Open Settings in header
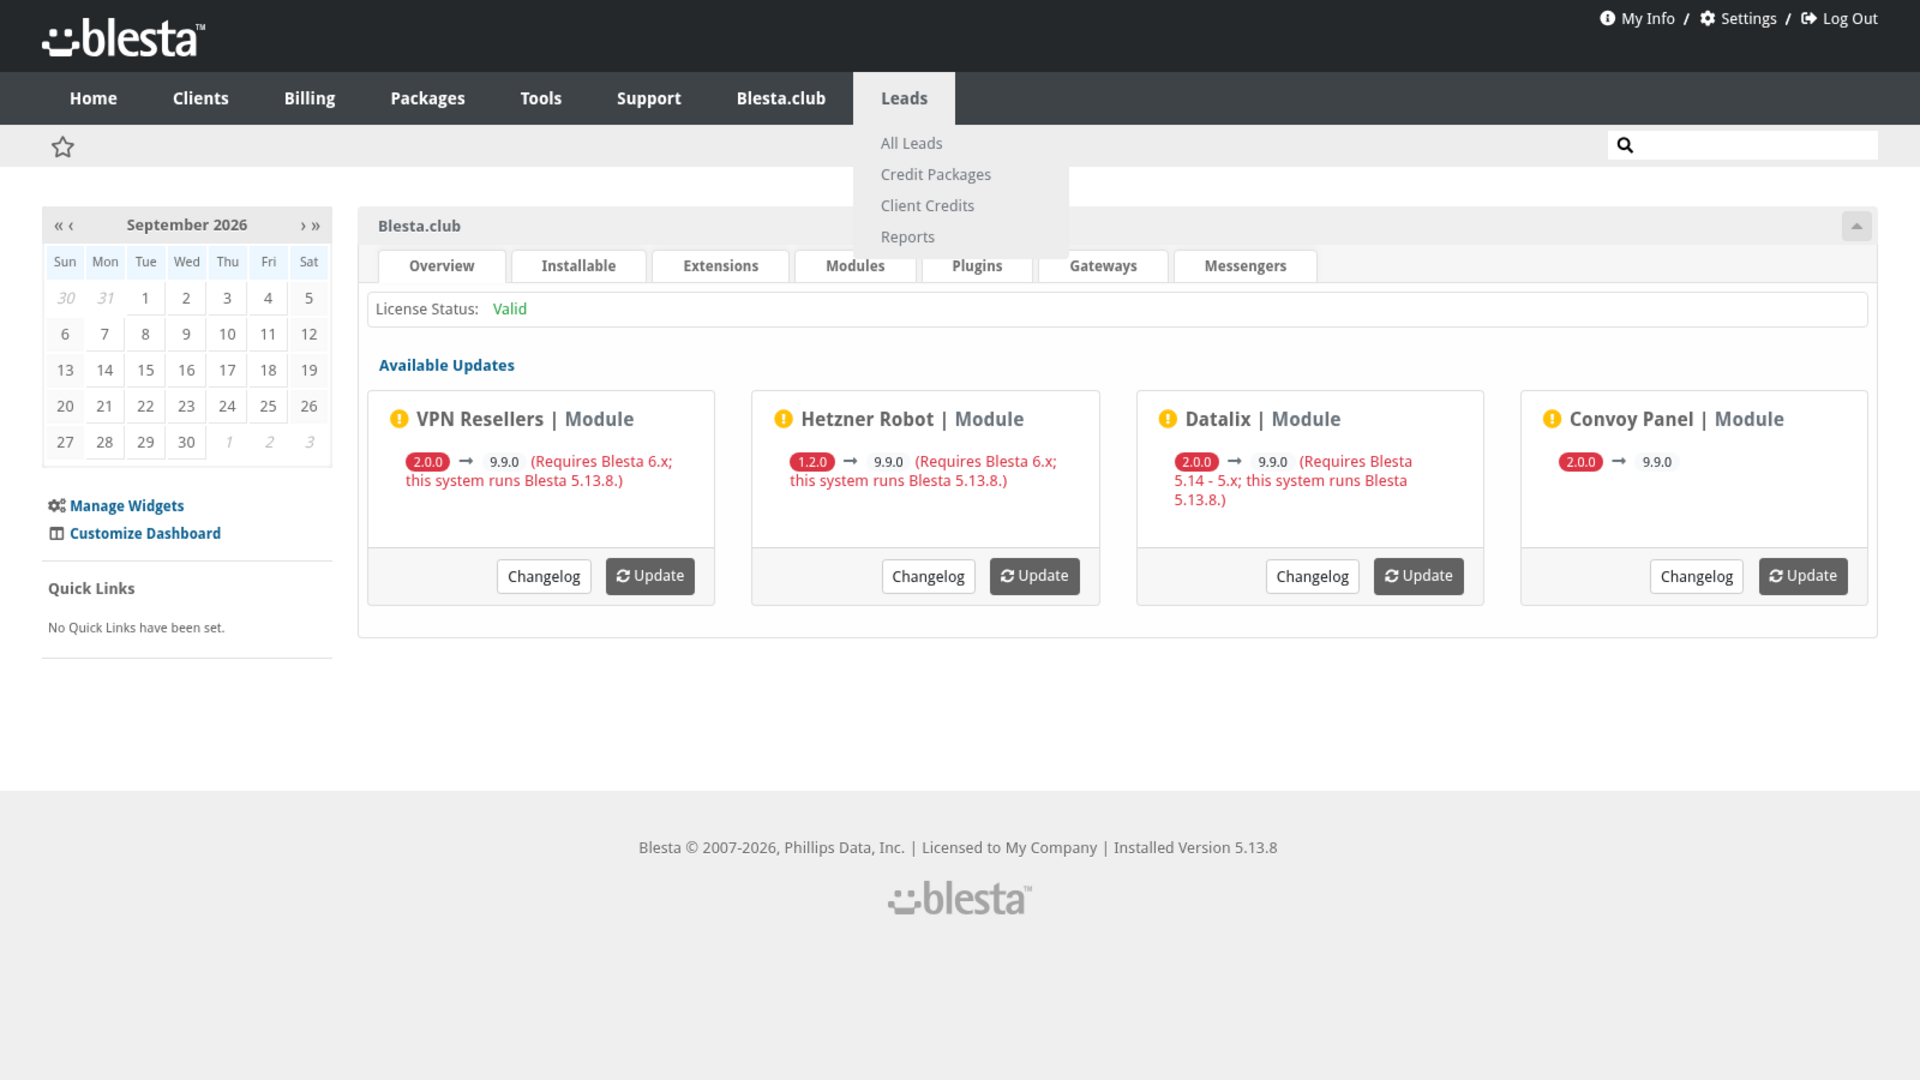 [1738, 19]
